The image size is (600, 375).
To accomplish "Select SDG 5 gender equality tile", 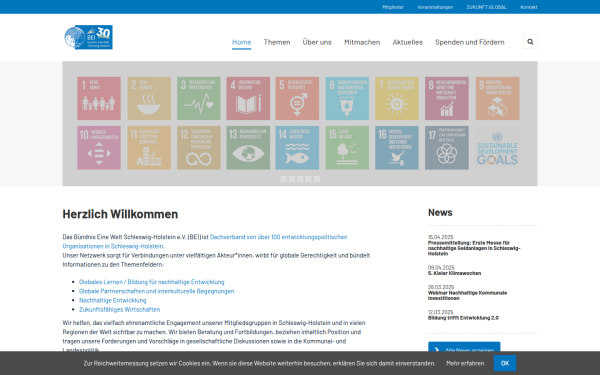I will click(x=297, y=98).
